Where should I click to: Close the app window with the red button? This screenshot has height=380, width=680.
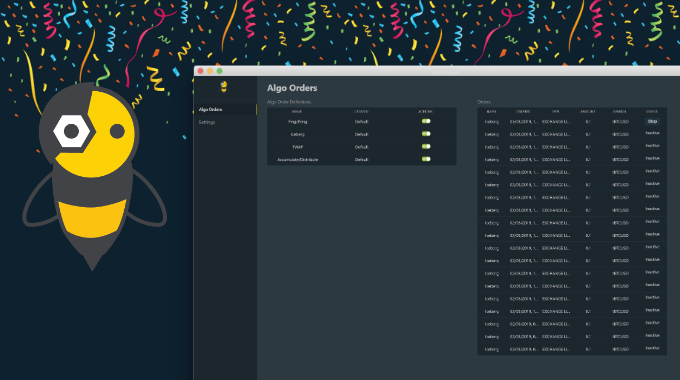pyautogui.click(x=200, y=71)
